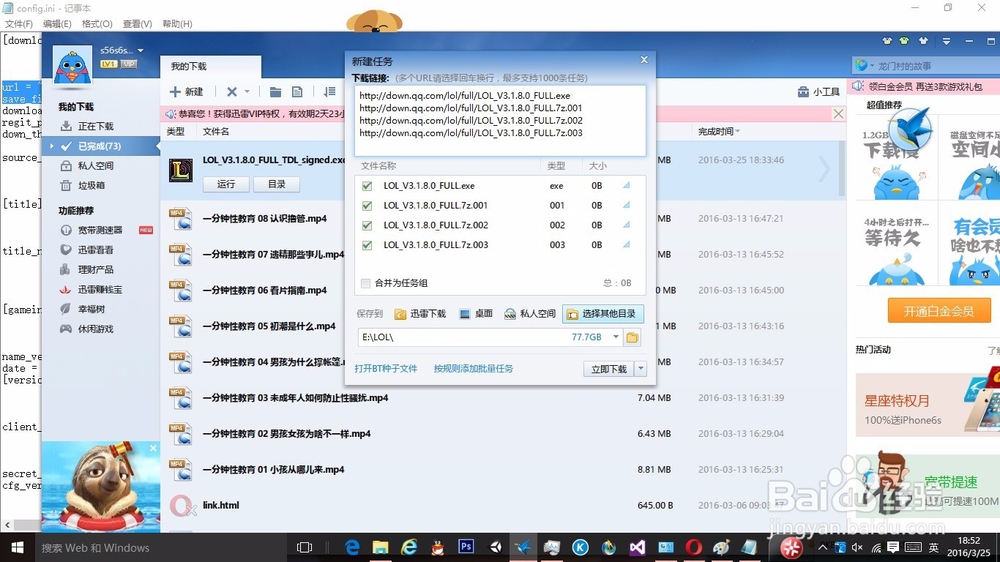Click the edit icon for the 7z.003 row
Image resolution: width=1000 pixels, height=562 pixels.
click(626, 244)
